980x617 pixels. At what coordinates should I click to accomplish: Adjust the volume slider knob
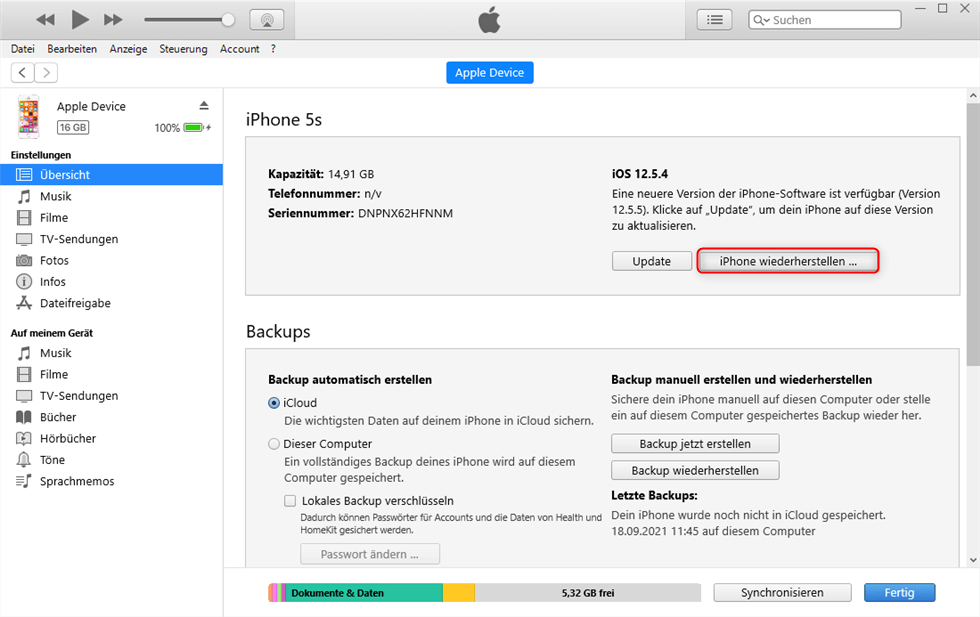228,20
